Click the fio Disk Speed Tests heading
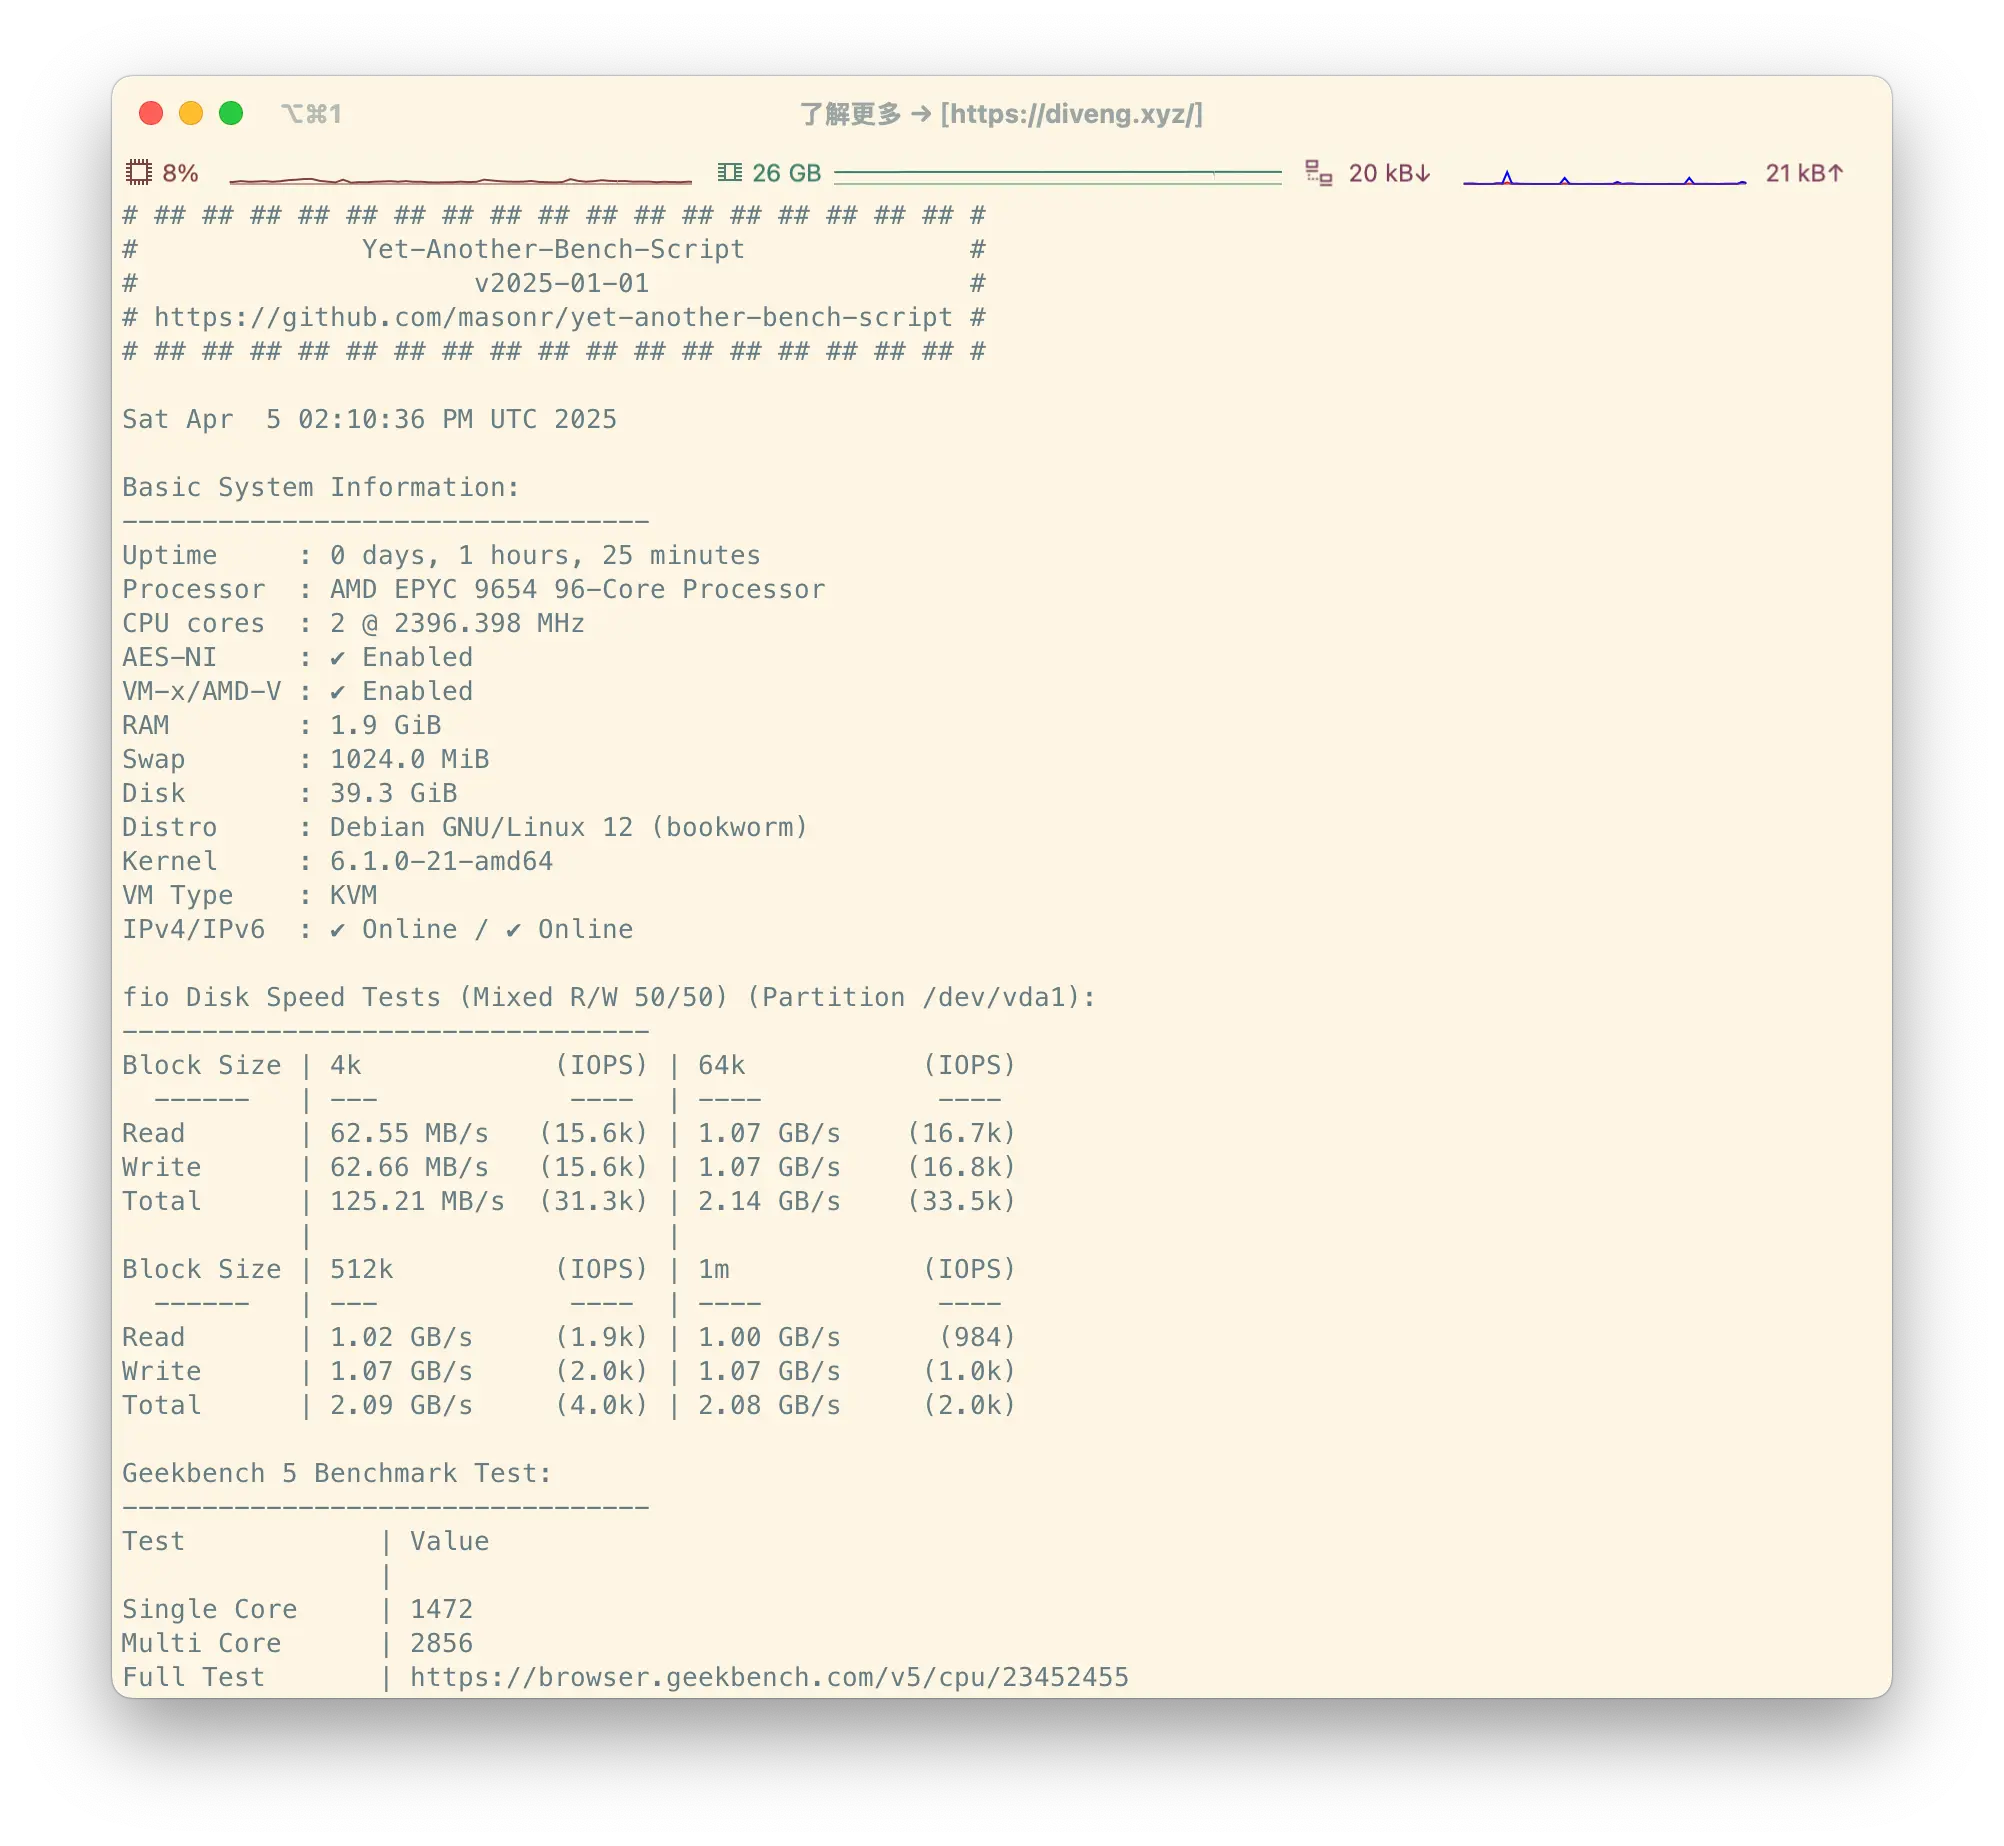Image resolution: width=2004 pixels, height=1846 pixels. pyautogui.click(x=609, y=997)
